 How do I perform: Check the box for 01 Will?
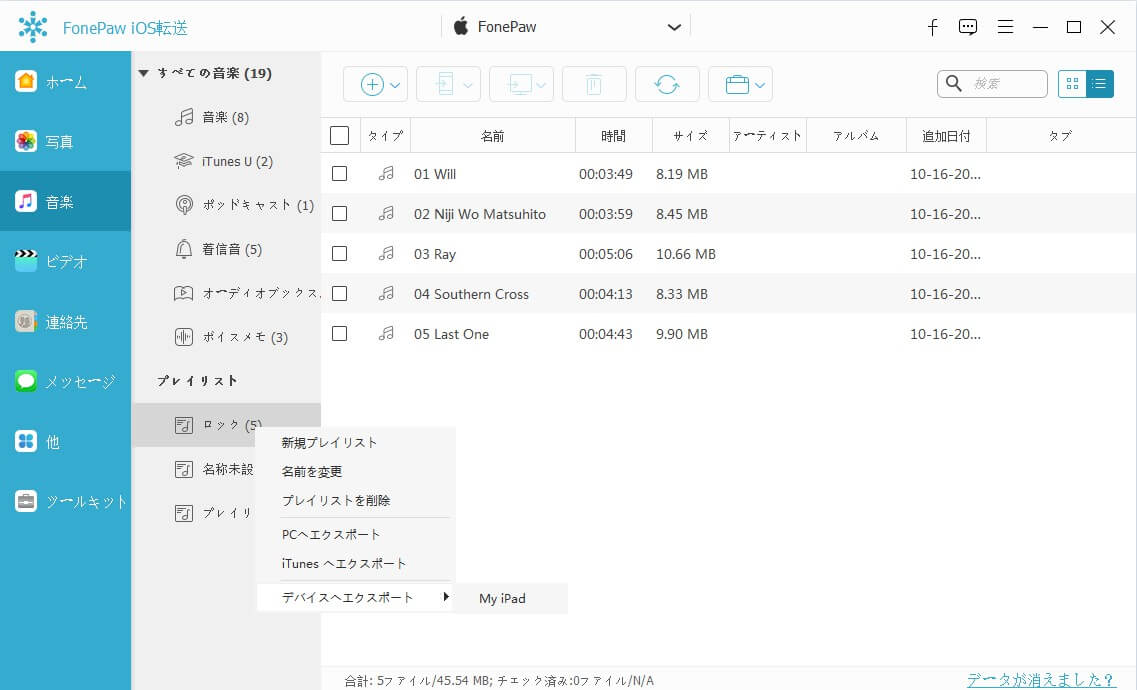pos(339,174)
